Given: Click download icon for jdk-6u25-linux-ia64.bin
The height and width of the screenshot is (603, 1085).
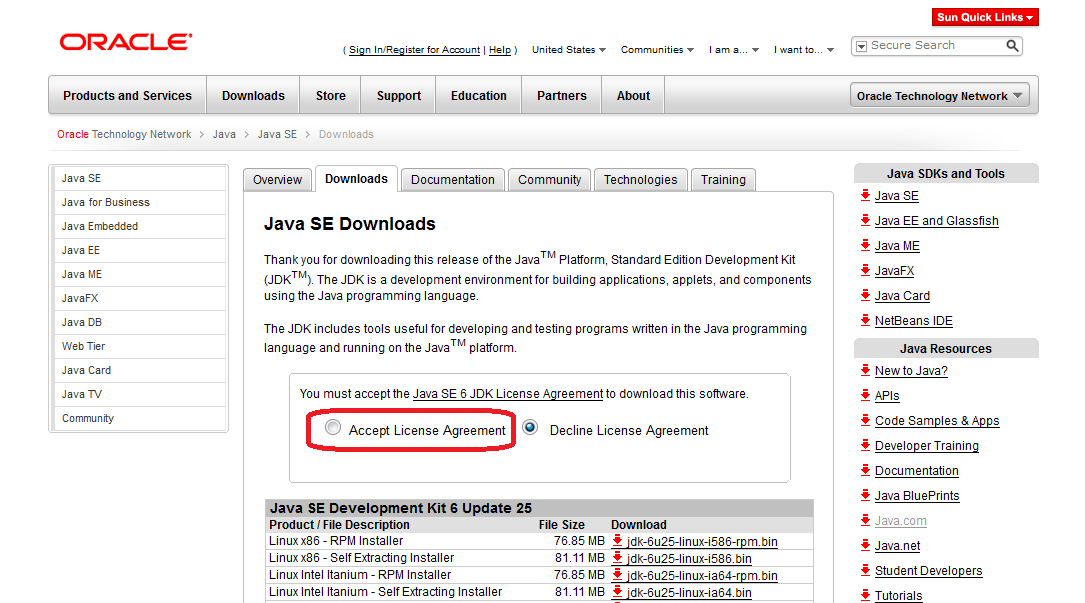Looking at the screenshot, I should pos(617,591).
